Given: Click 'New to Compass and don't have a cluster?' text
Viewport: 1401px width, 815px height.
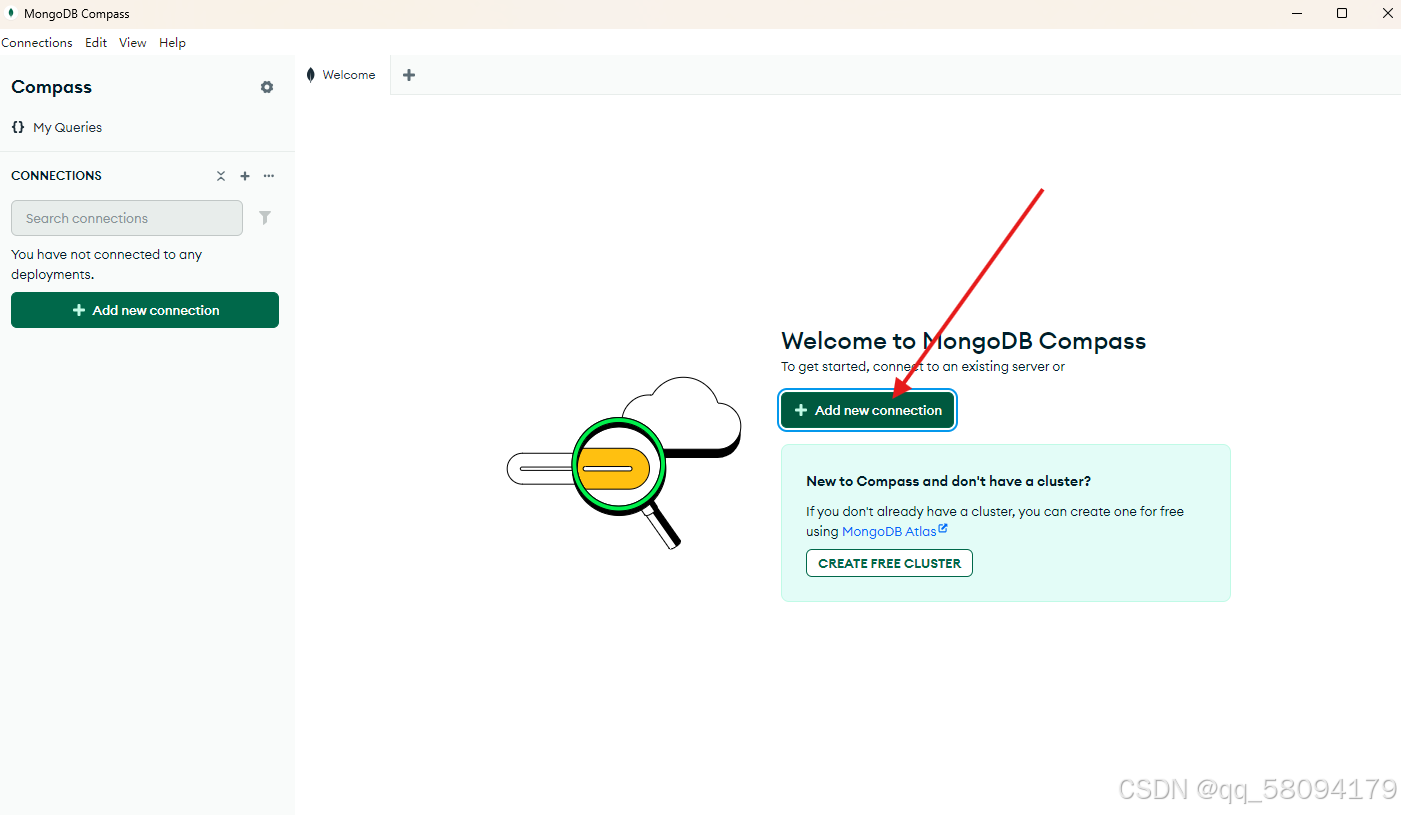Looking at the screenshot, I should 948,481.
